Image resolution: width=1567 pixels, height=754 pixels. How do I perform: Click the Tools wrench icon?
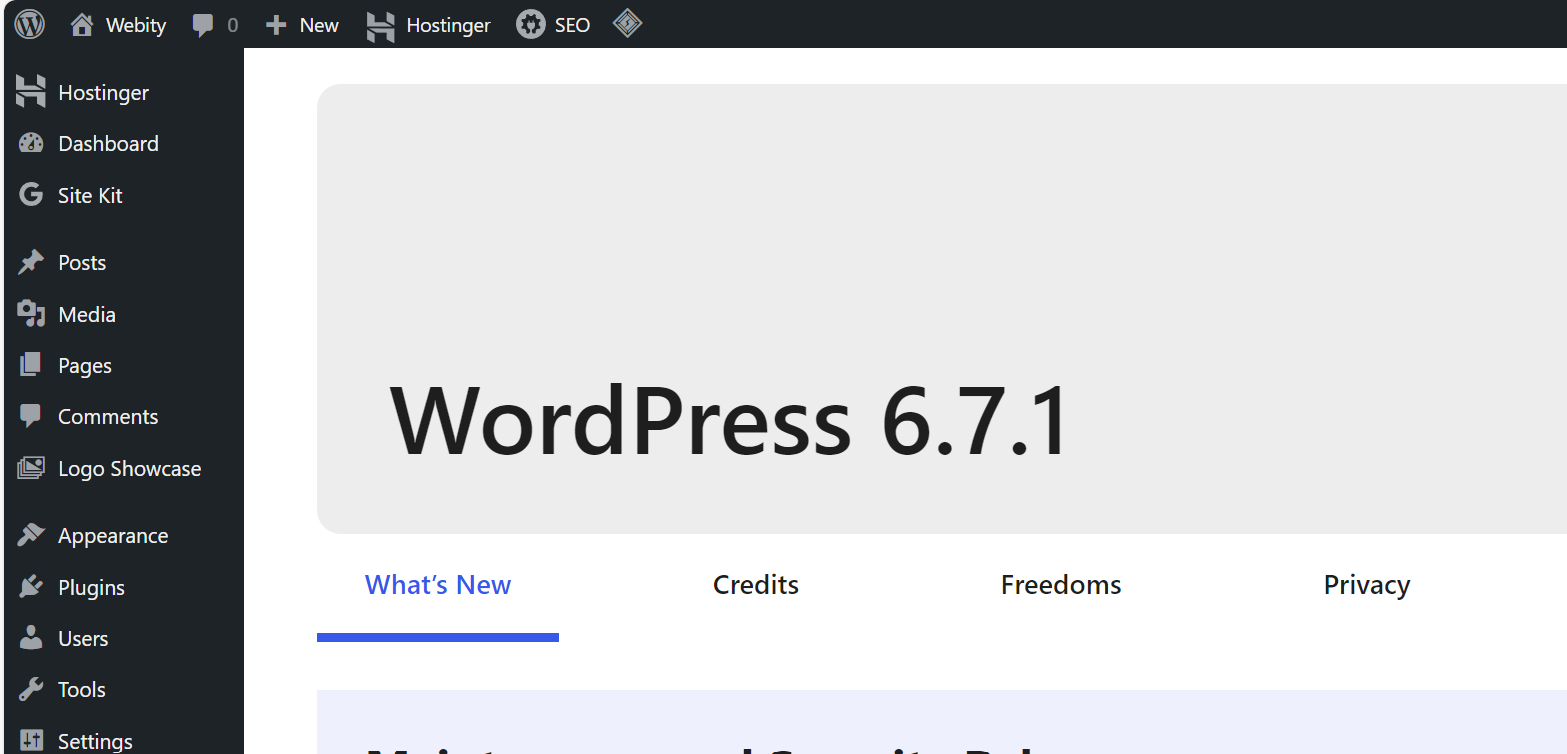[x=31, y=690]
